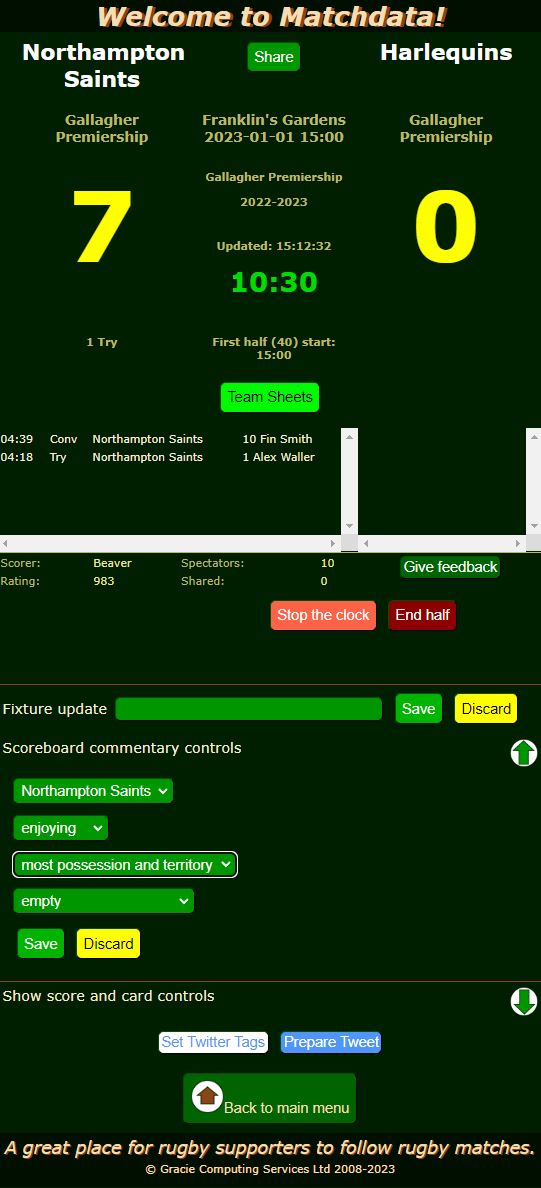Viewport: 541px width, 1188px height.
Task: Collapse scoreboard commentary controls with up arrow
Action: click(x=524, y=752)
